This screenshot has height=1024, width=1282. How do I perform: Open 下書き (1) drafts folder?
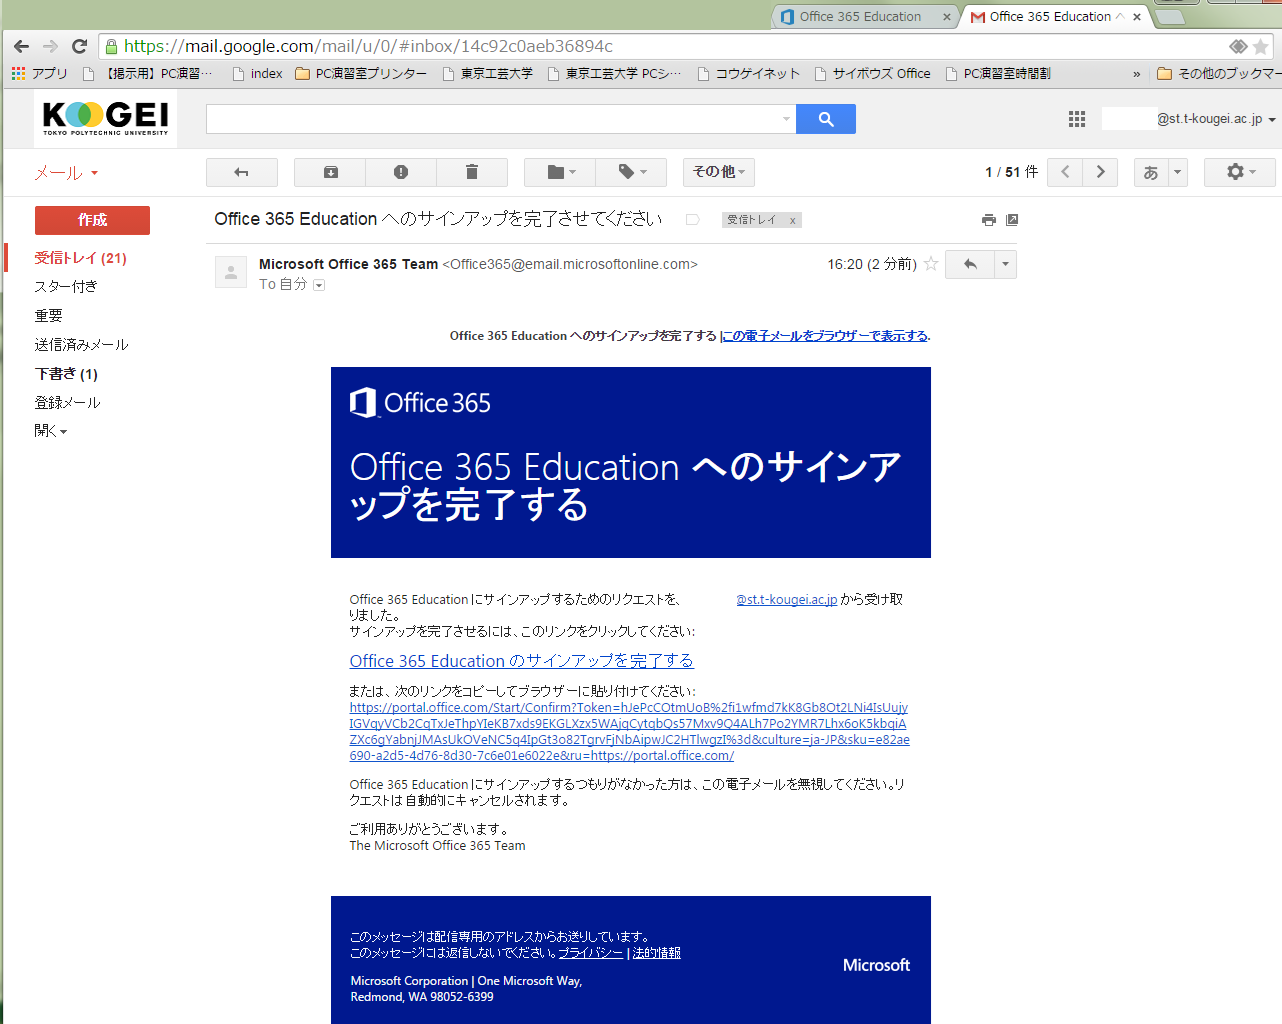tap(66, 374)
